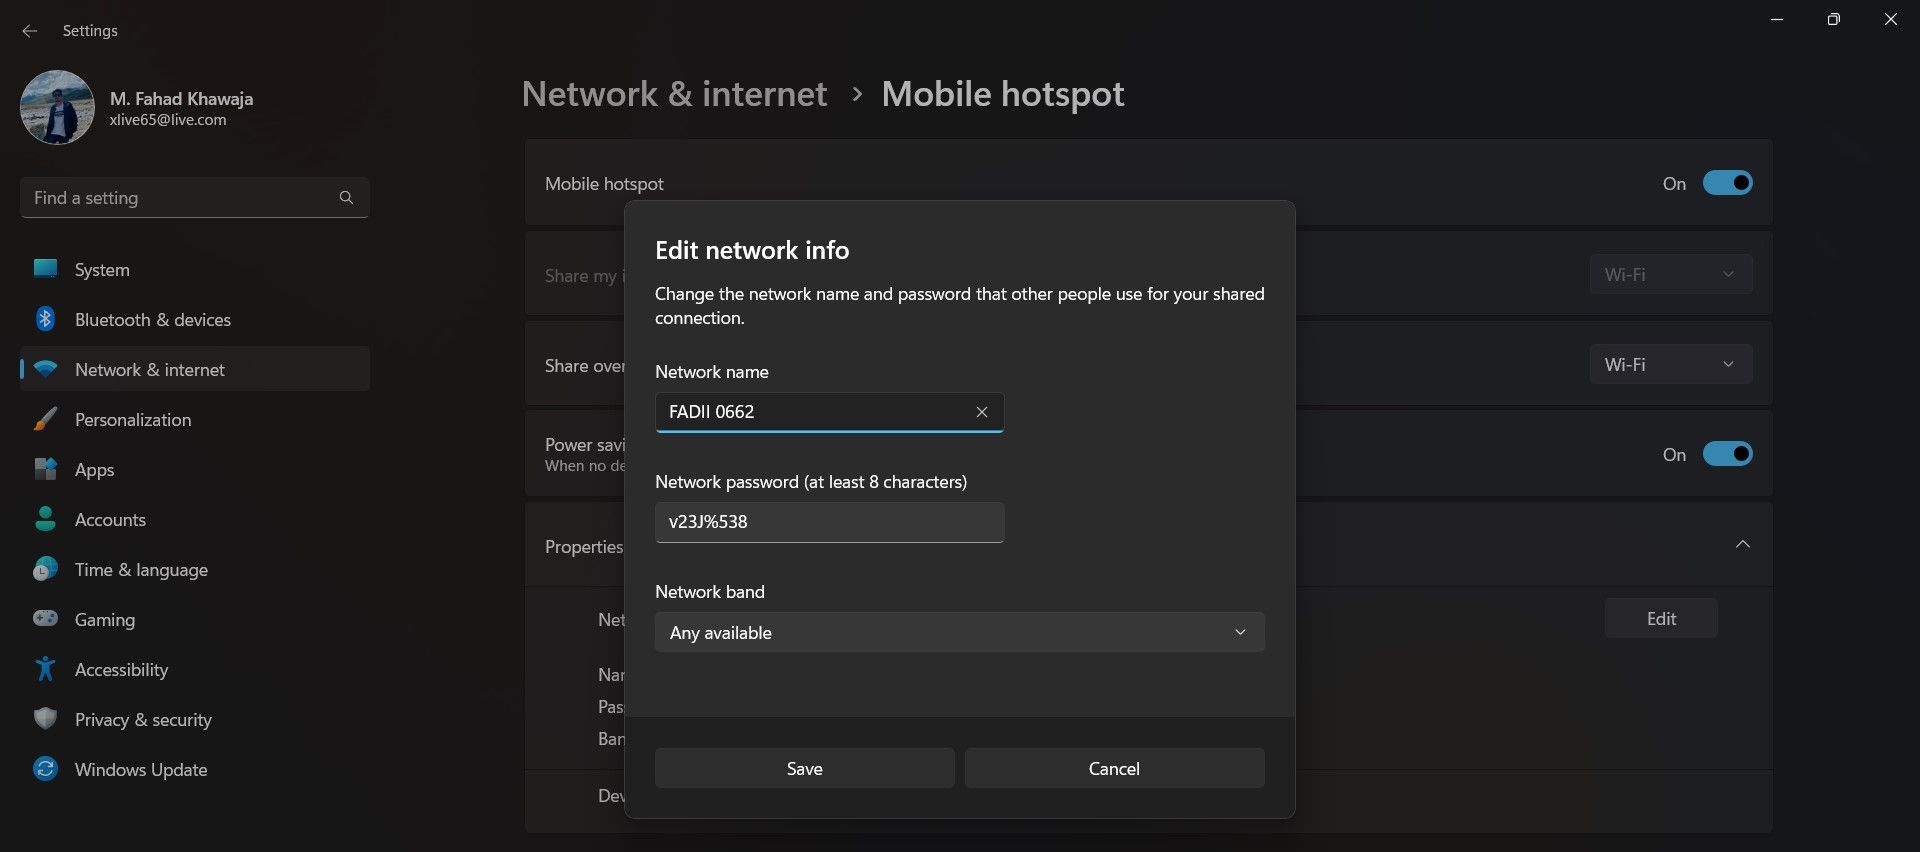Screen dimensions: 1920x852
Task: Click the Network & internet globe icon
Action: pyautogui.click(x=45, y=368)
